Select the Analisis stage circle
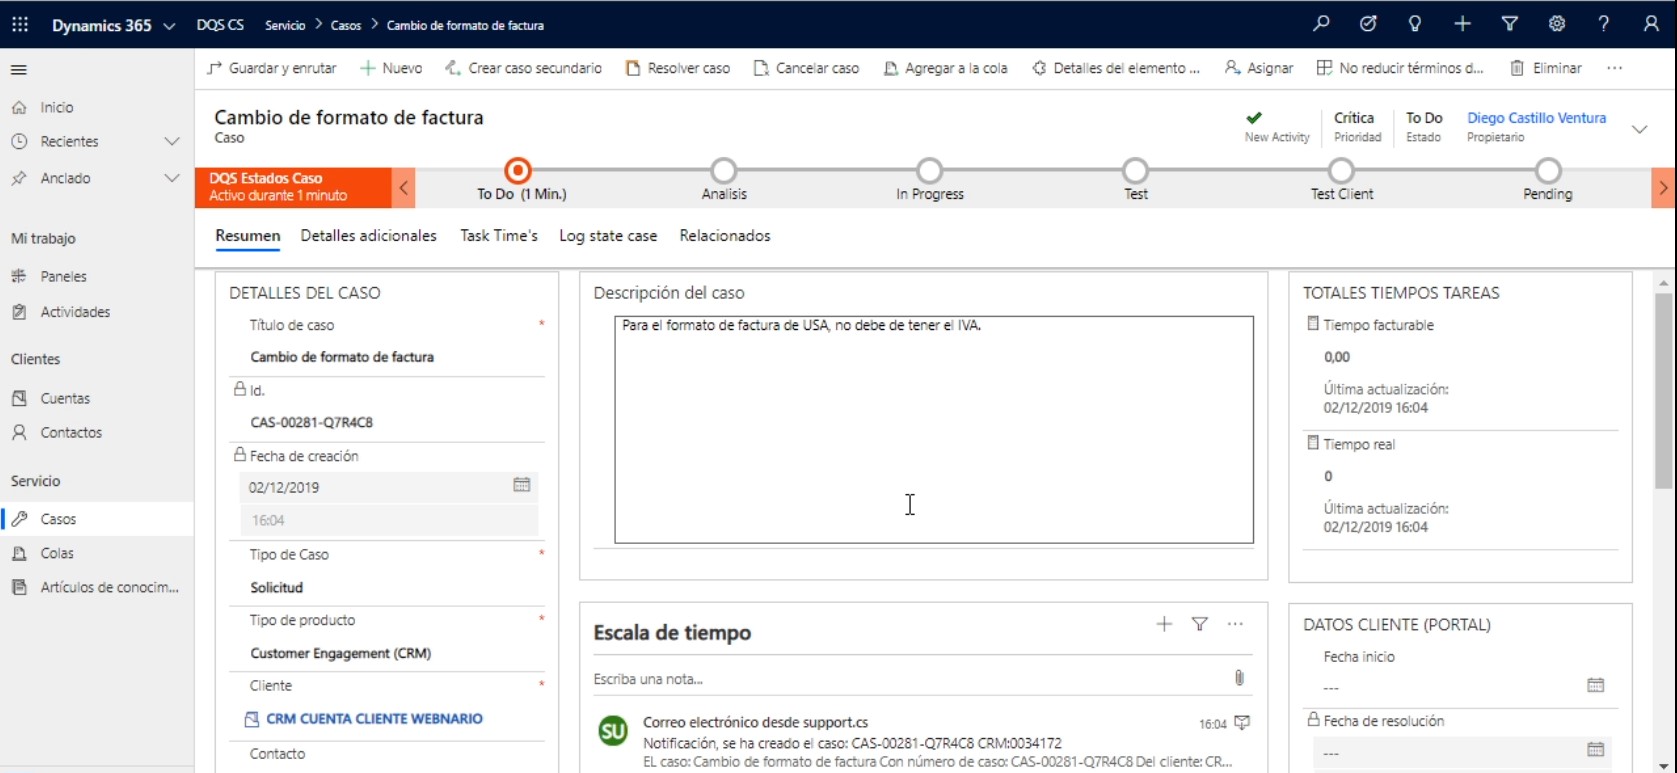 tap(724, 170)
